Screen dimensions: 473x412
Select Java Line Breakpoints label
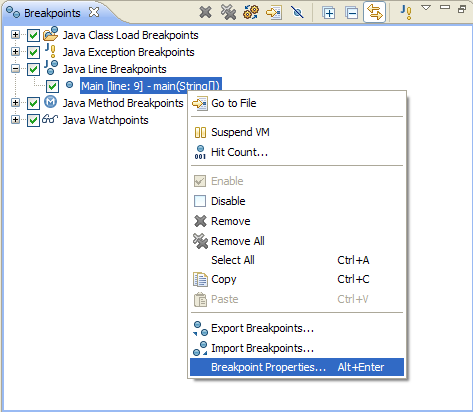click(114, 69)
